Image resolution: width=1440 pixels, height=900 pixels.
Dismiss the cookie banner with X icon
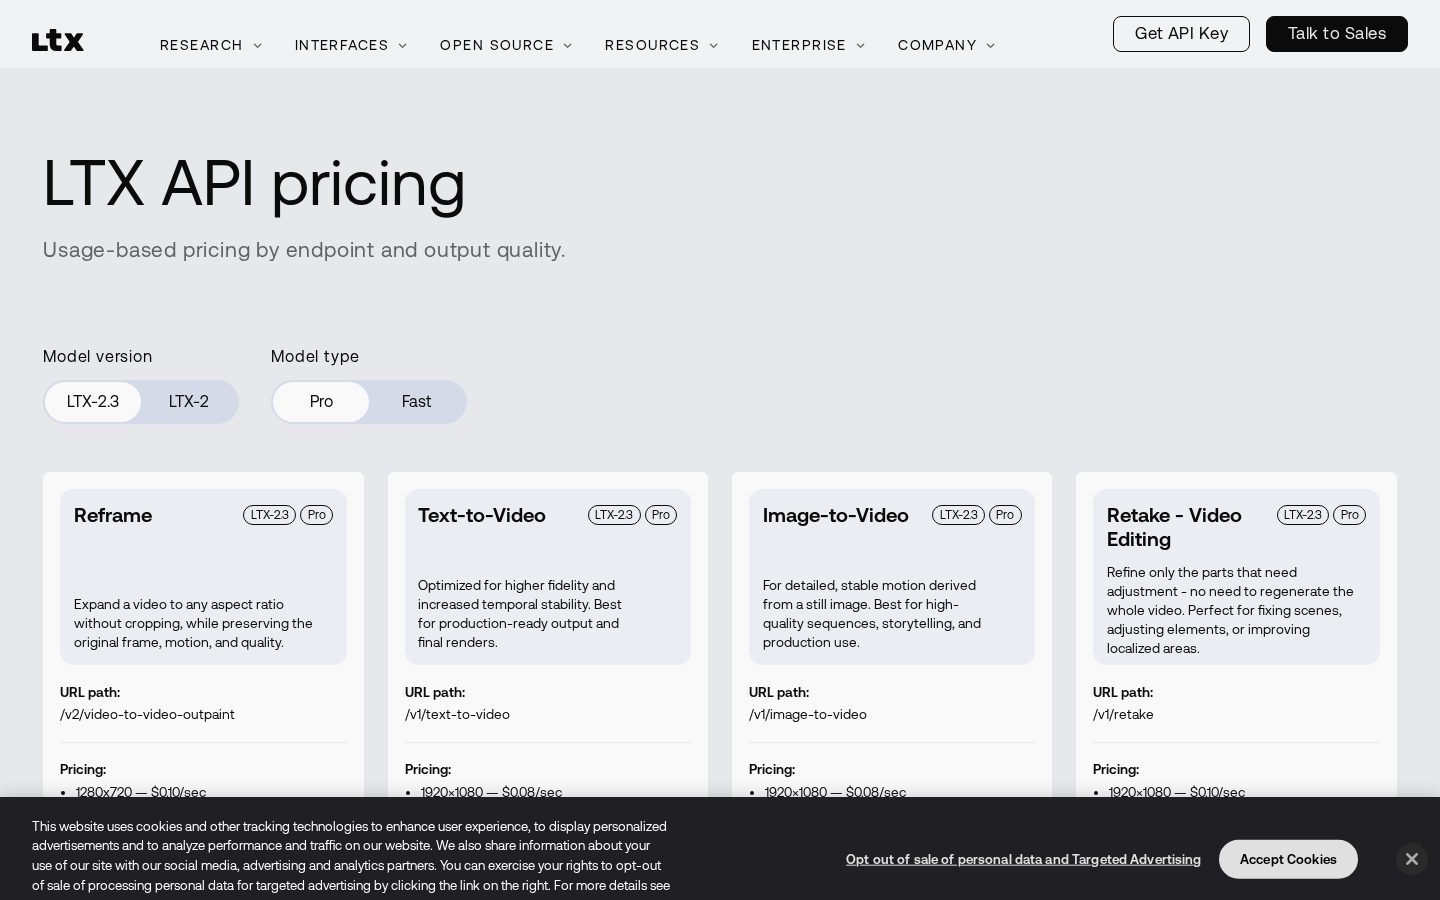[1411, 859]
